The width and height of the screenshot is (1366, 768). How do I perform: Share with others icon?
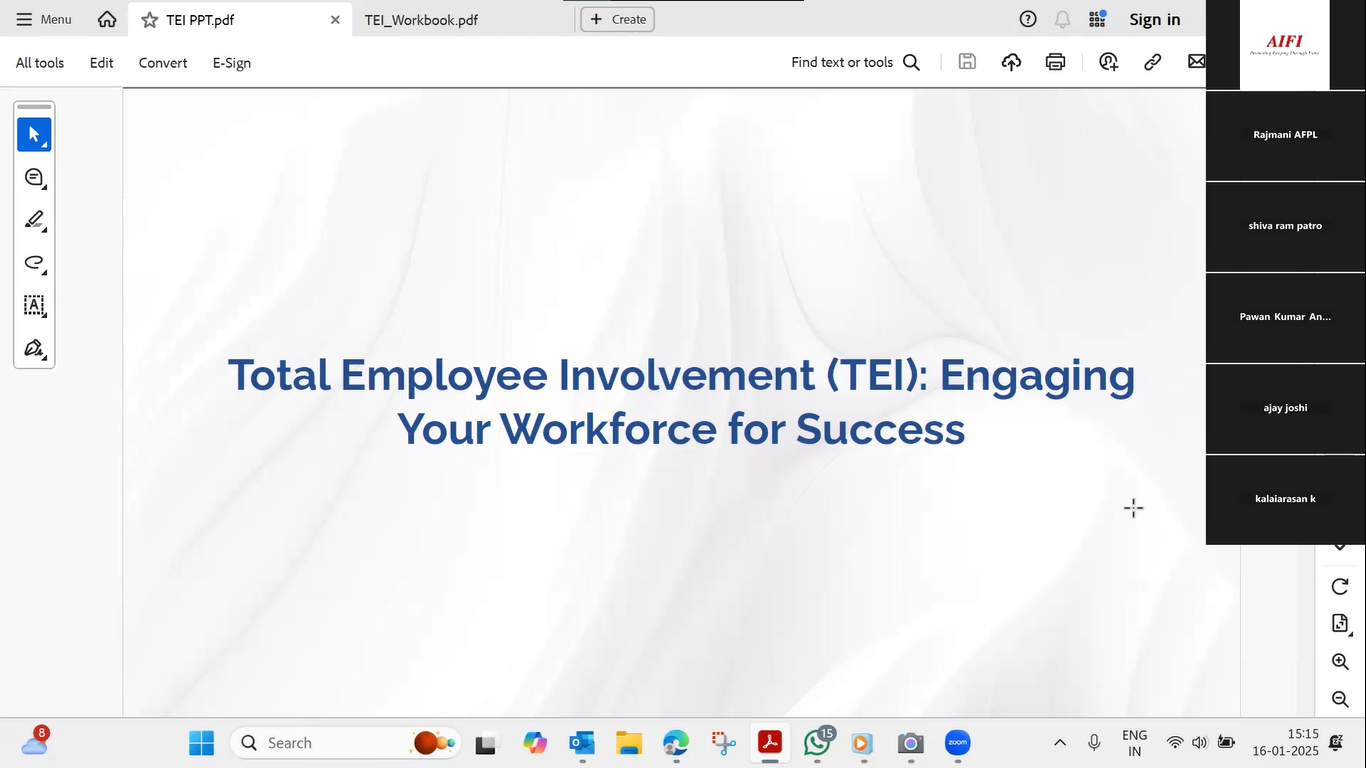[1108, 62]
